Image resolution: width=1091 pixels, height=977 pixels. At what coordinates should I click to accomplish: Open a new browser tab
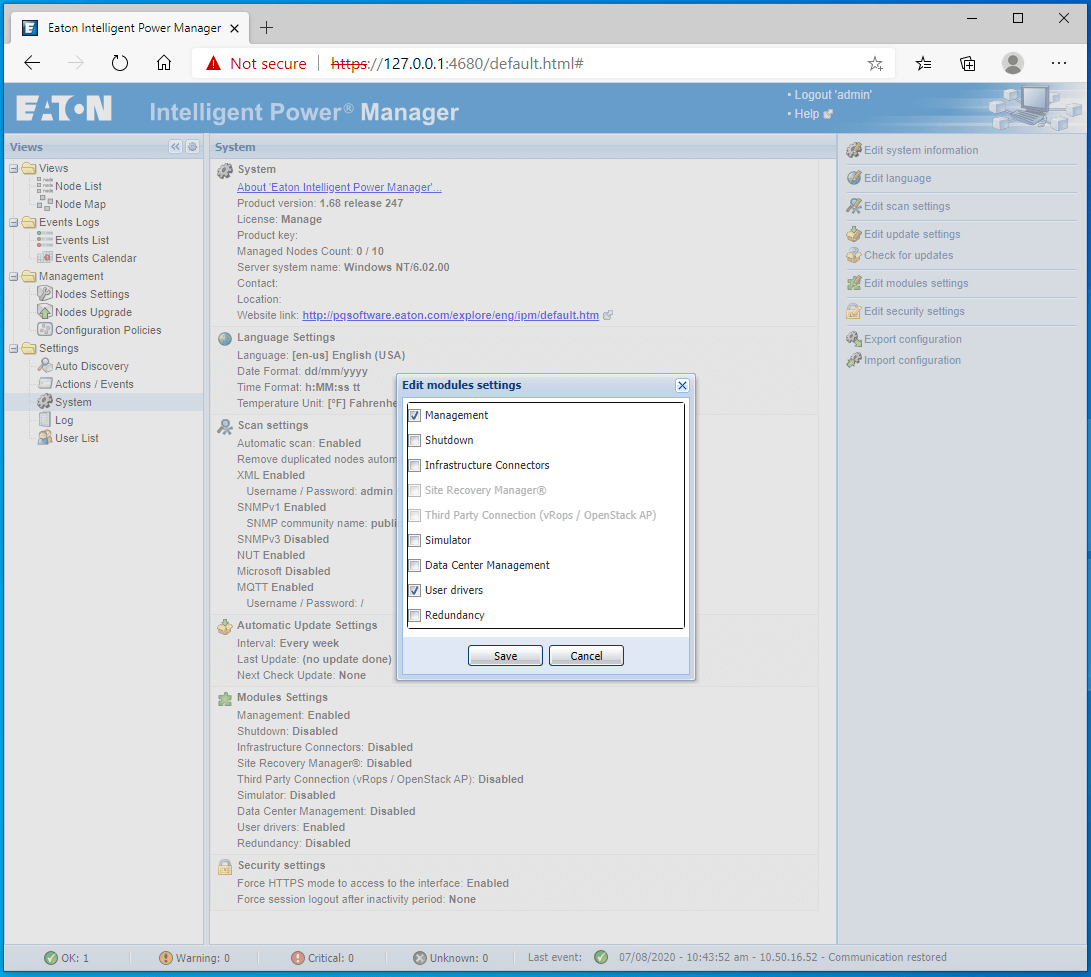click(x=266, y=27)
